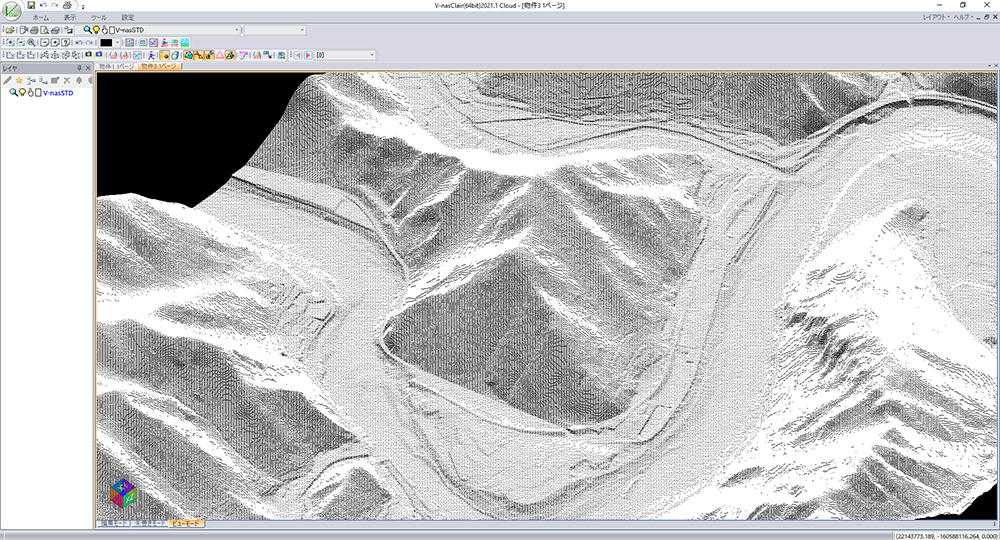This screenshot has width=1000, height=540.
Task: Open the ツール ribbon tab
Action: [99, 18]
